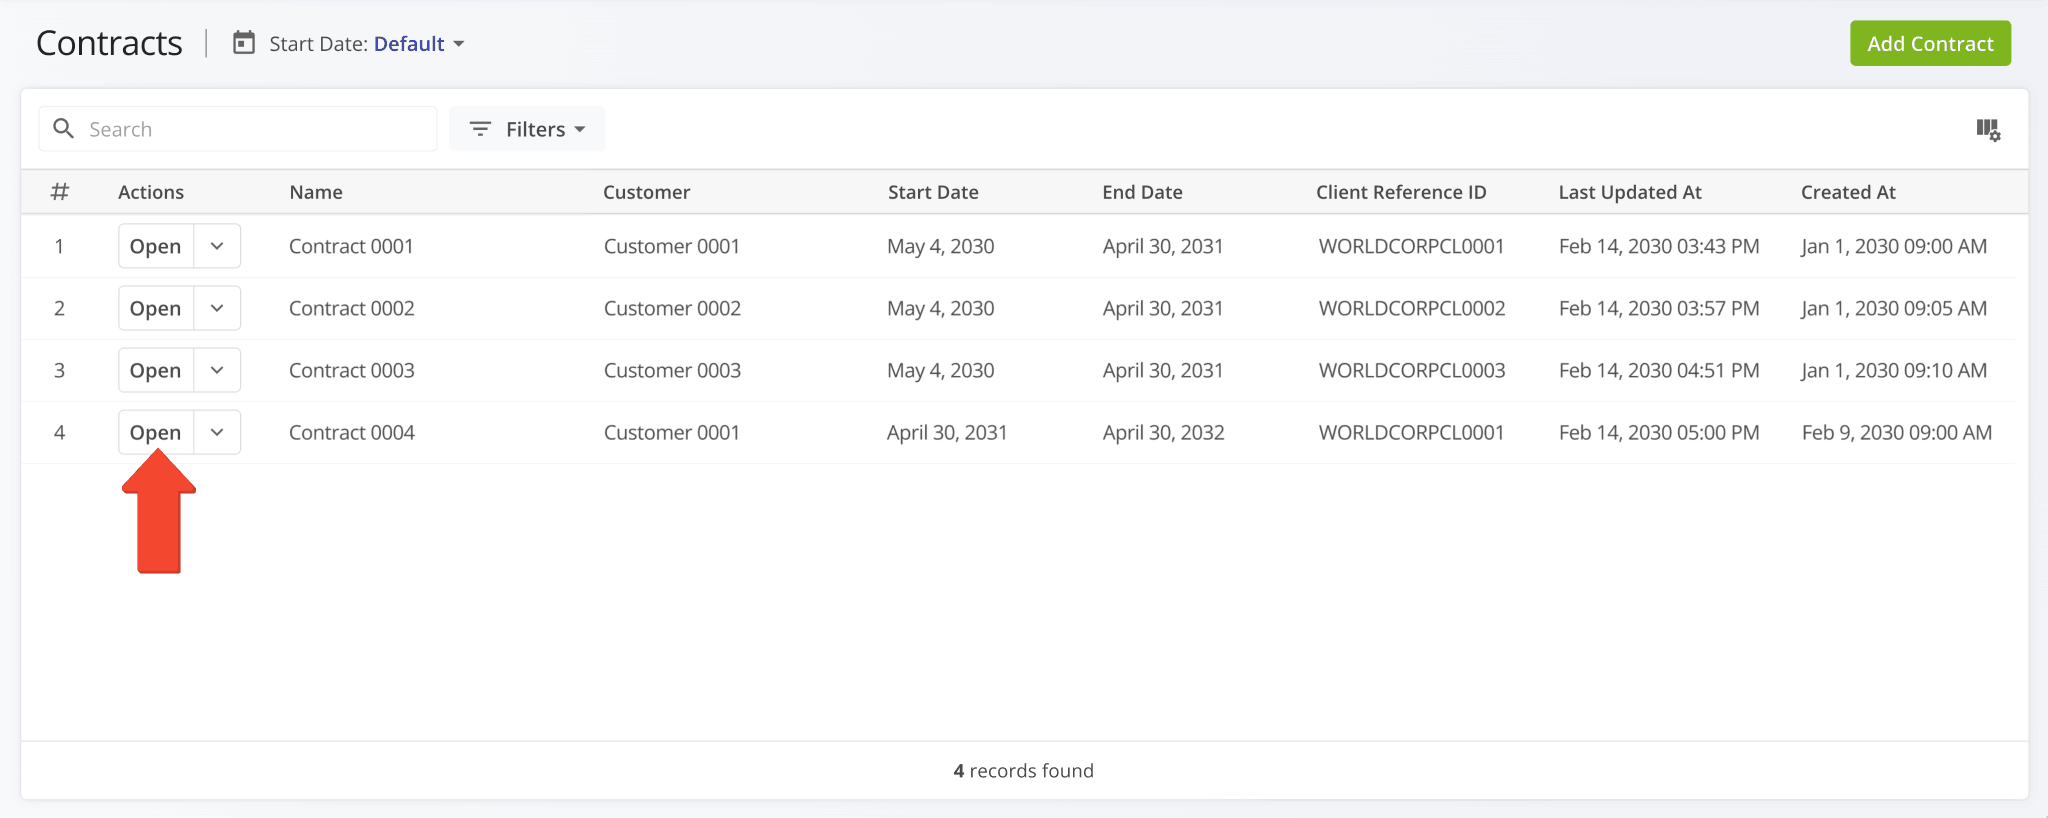Open Contract 0004 with its Open button

tap(156, 432)
